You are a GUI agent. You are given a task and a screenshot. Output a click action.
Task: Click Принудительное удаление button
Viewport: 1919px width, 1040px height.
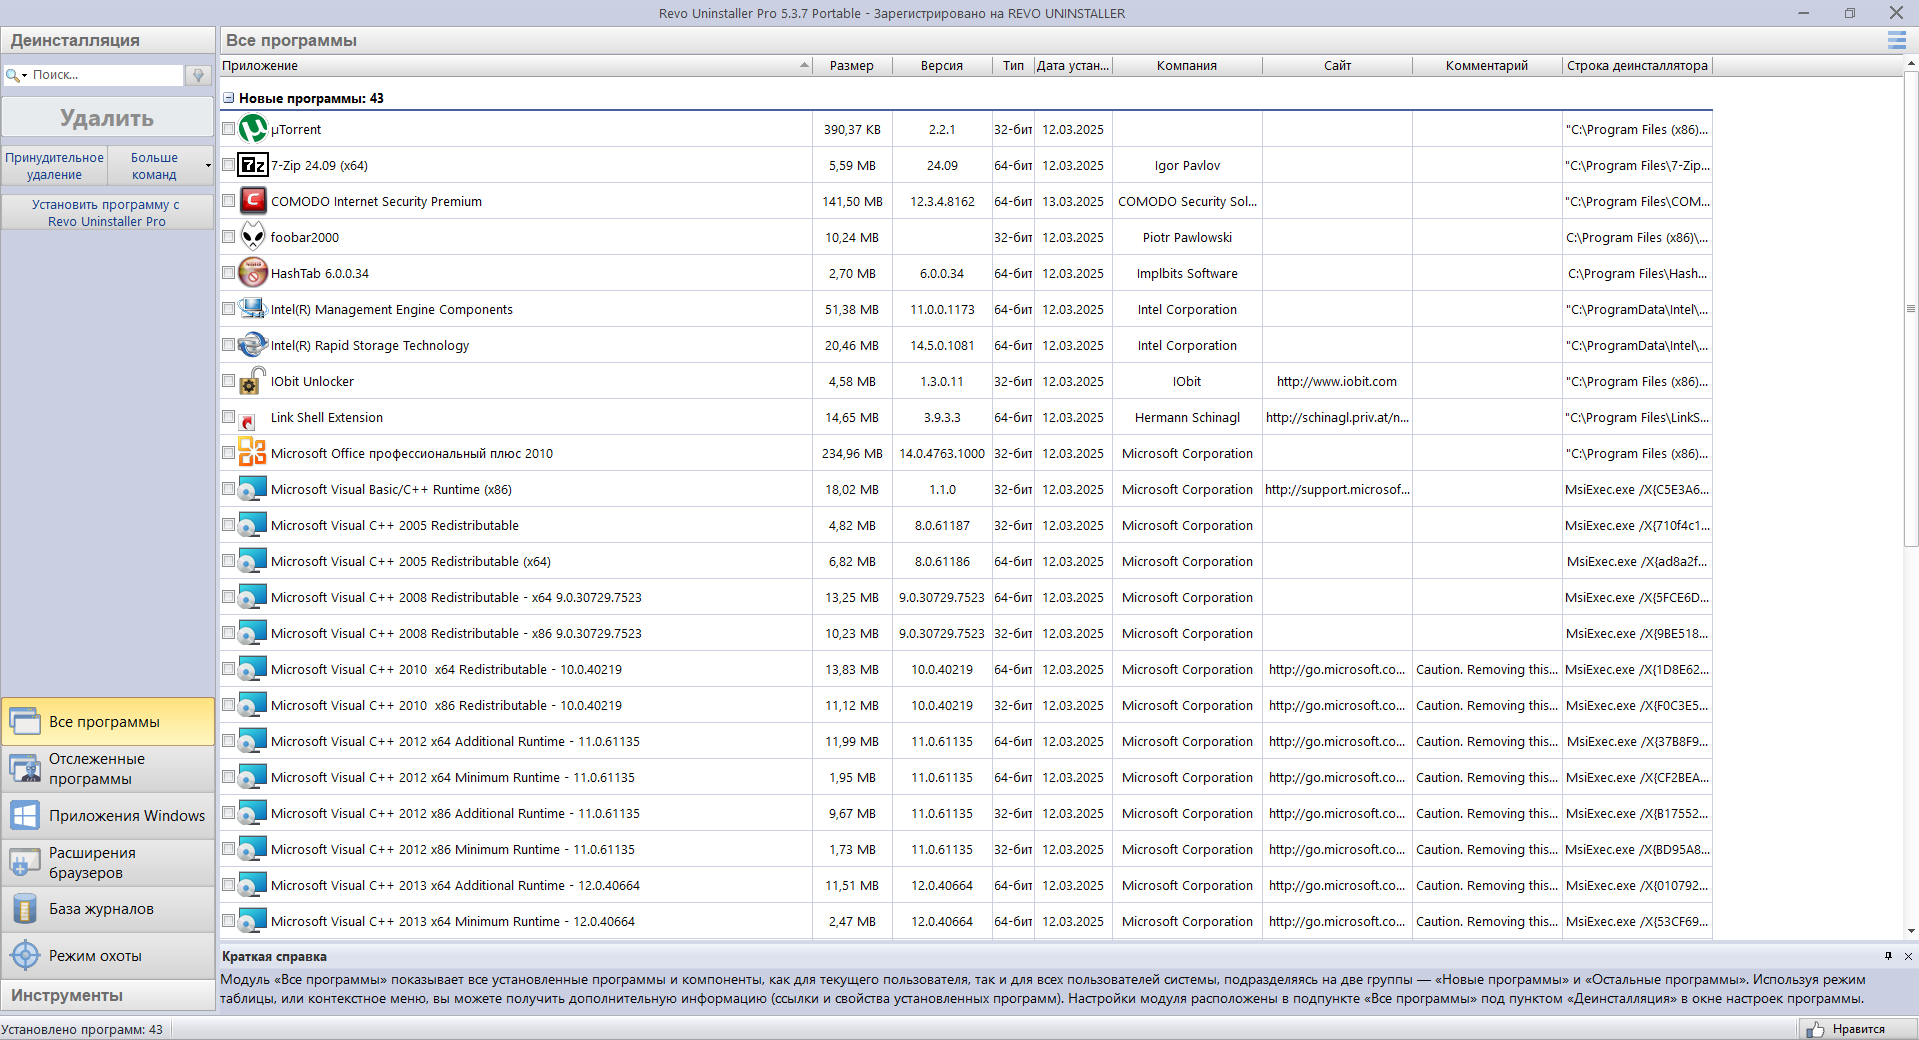point(54,166)
